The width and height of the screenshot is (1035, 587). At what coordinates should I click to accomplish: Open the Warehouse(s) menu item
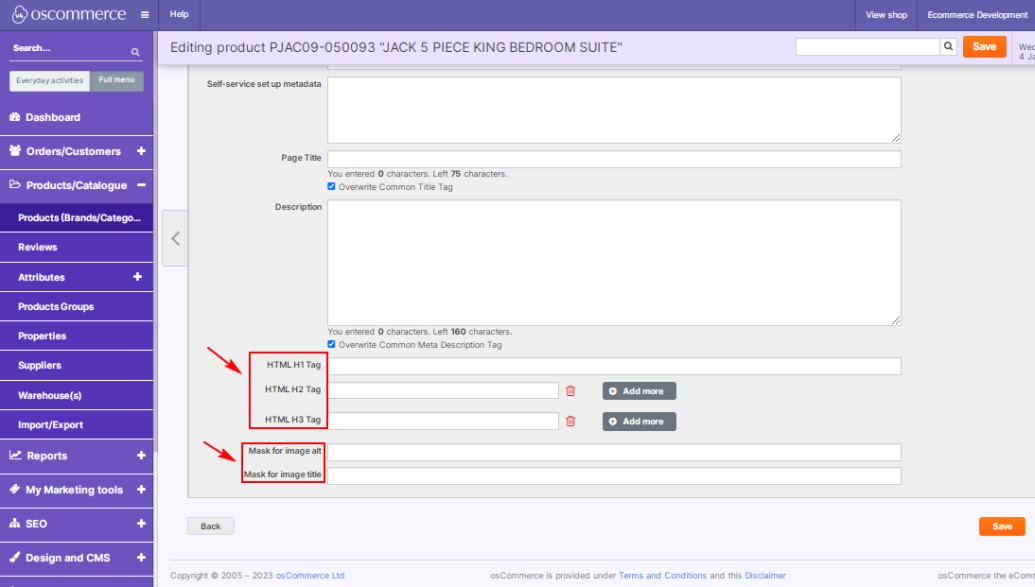[x=77, y=395]
